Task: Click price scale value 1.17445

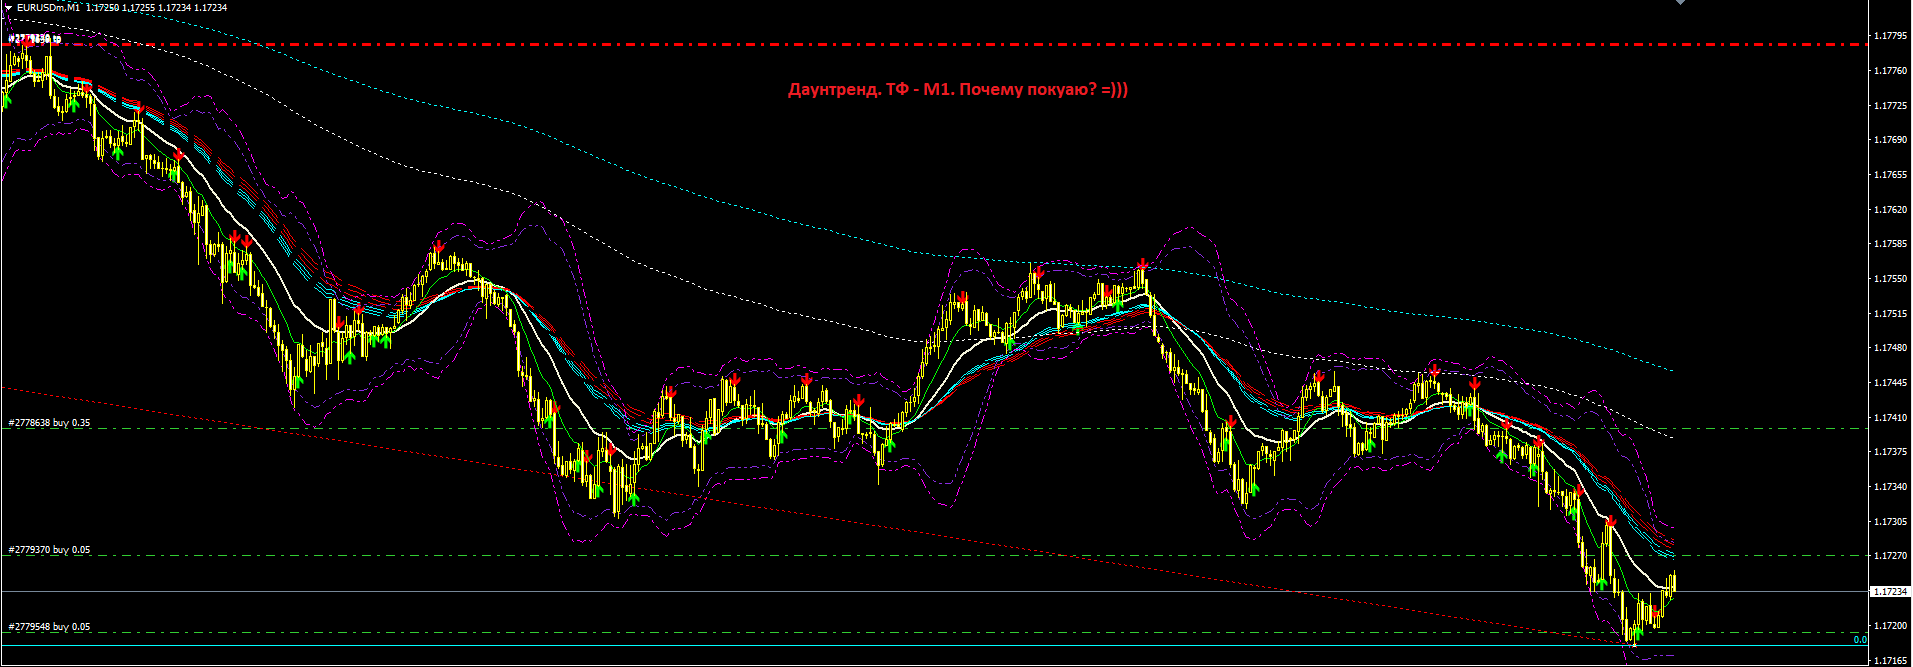Action: [x=1888, y=383]
